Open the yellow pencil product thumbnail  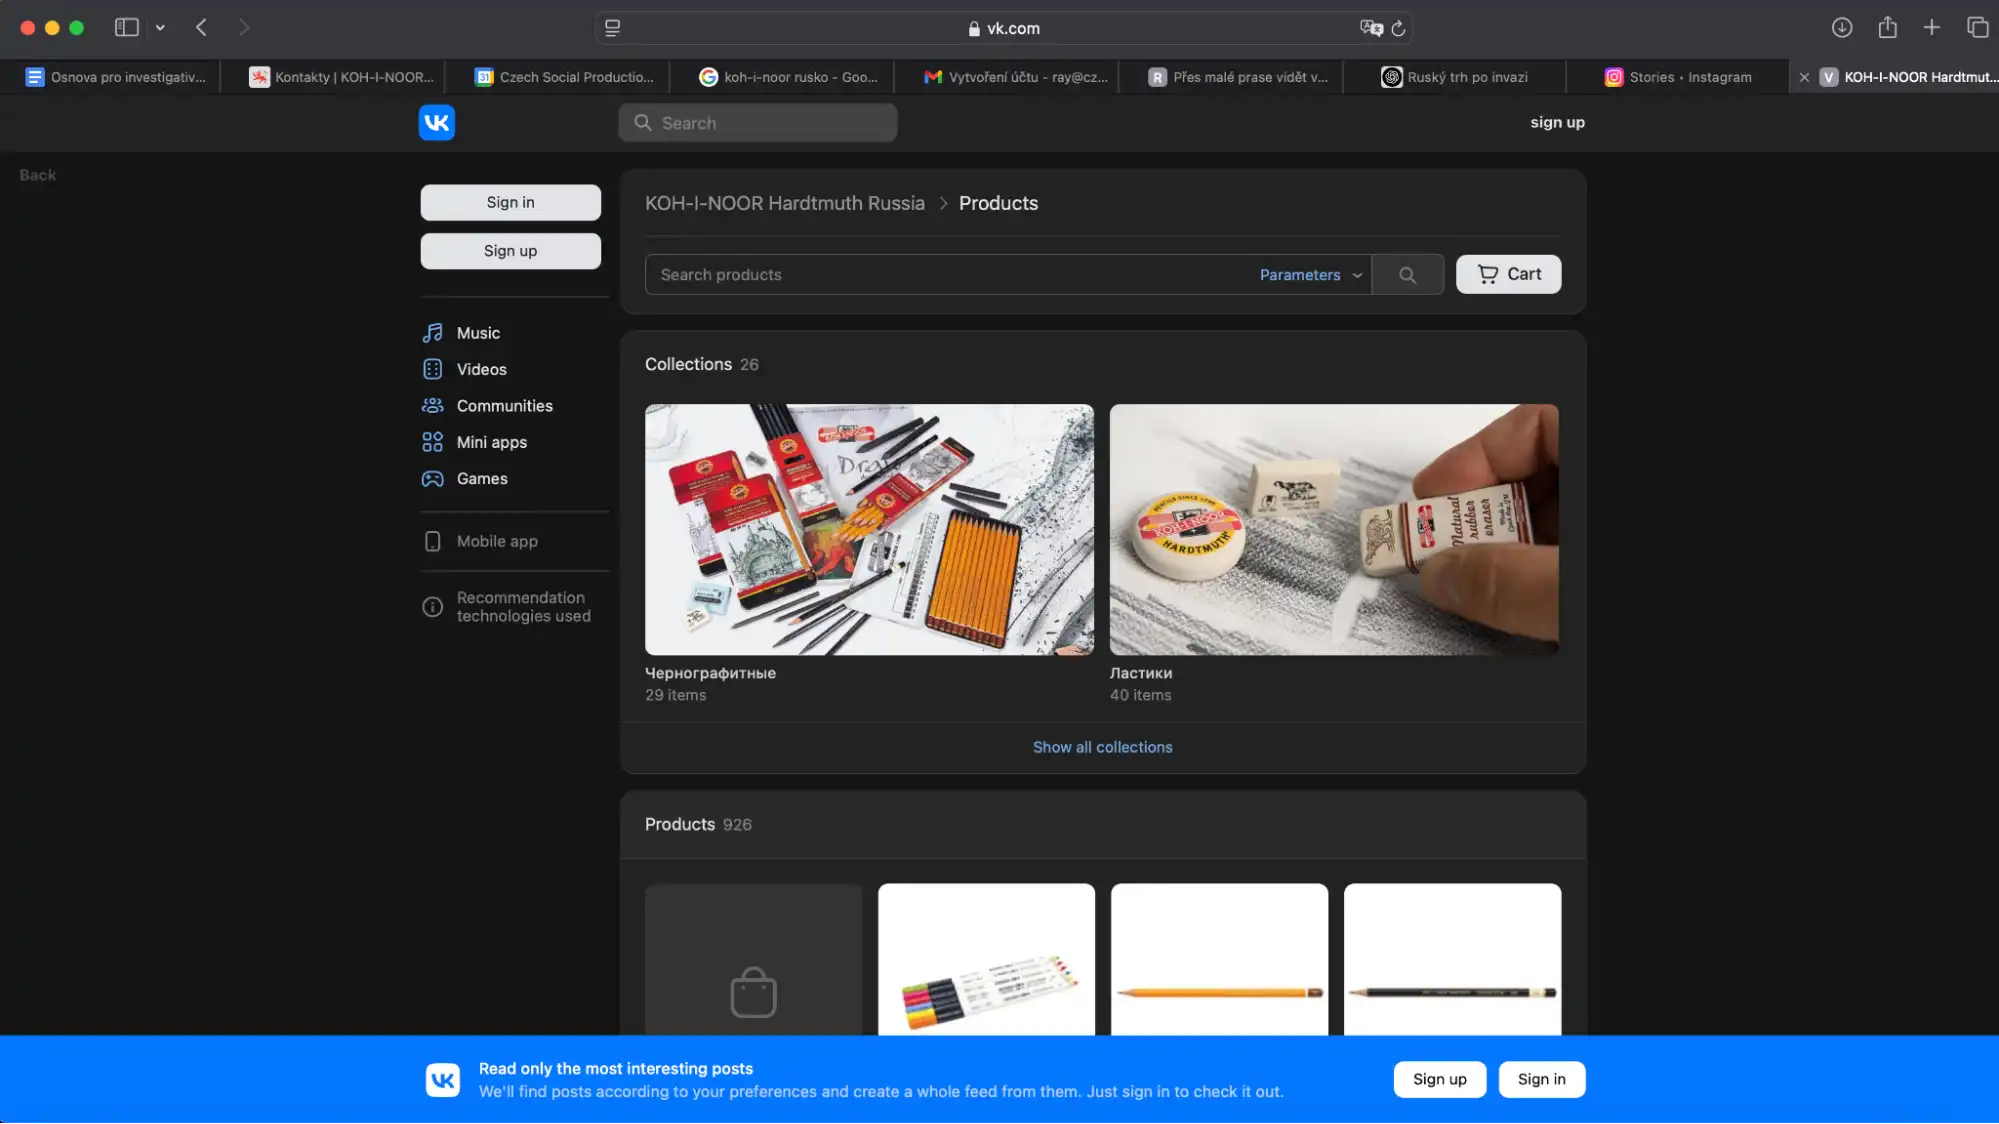1219,960
